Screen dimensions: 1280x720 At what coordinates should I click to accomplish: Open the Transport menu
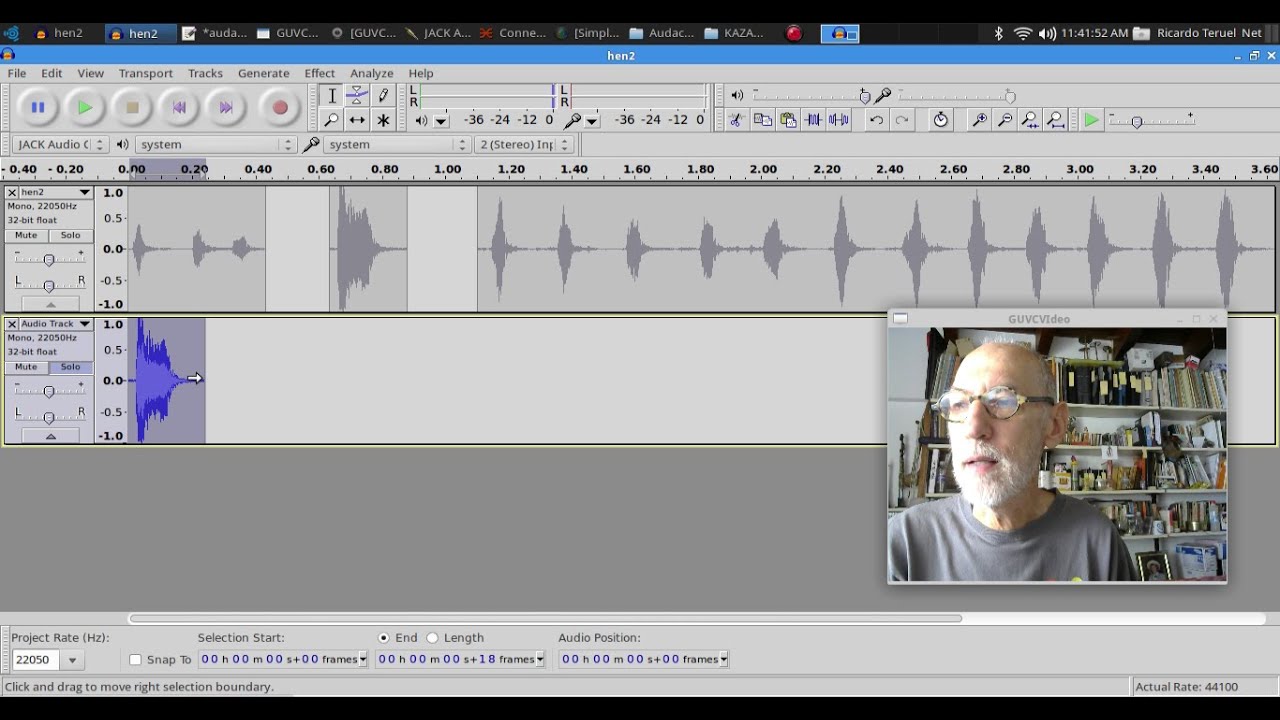pos(146,73)
